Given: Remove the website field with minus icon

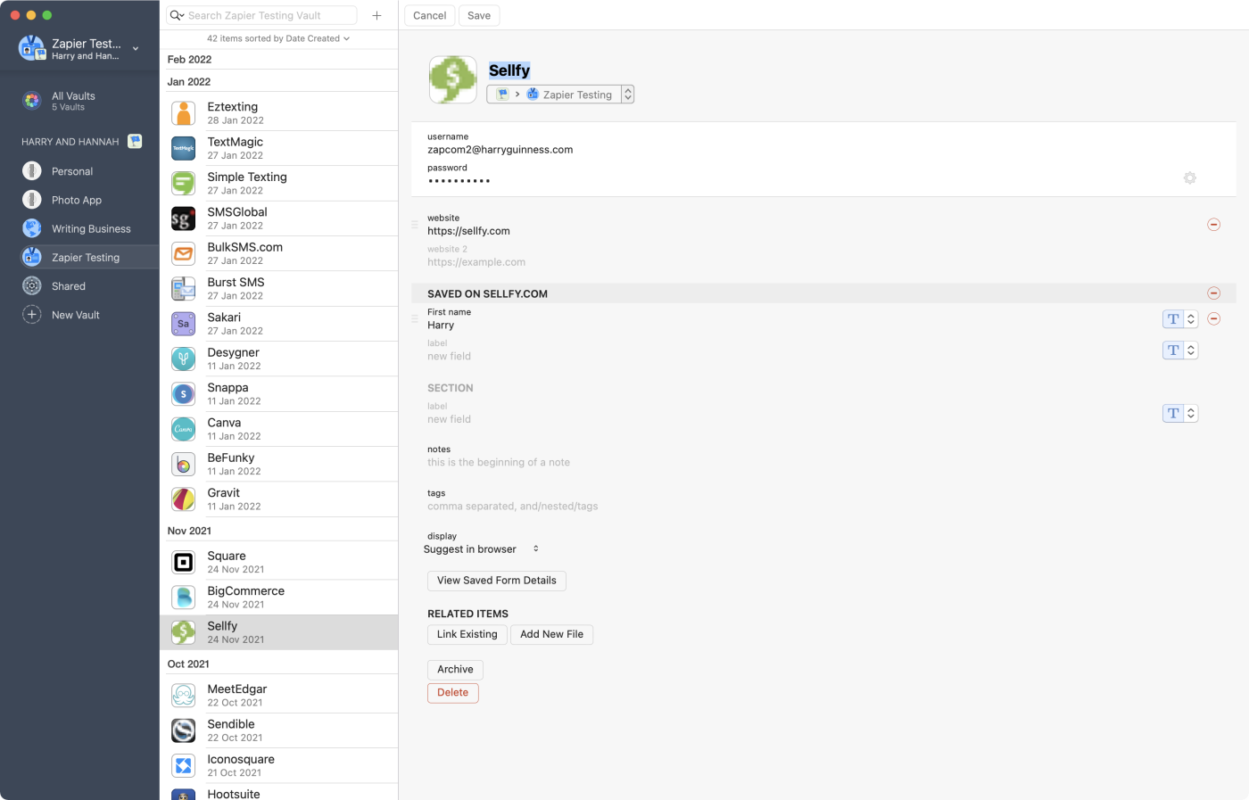Looking at the screenshot, I should tap(1214, 224).
